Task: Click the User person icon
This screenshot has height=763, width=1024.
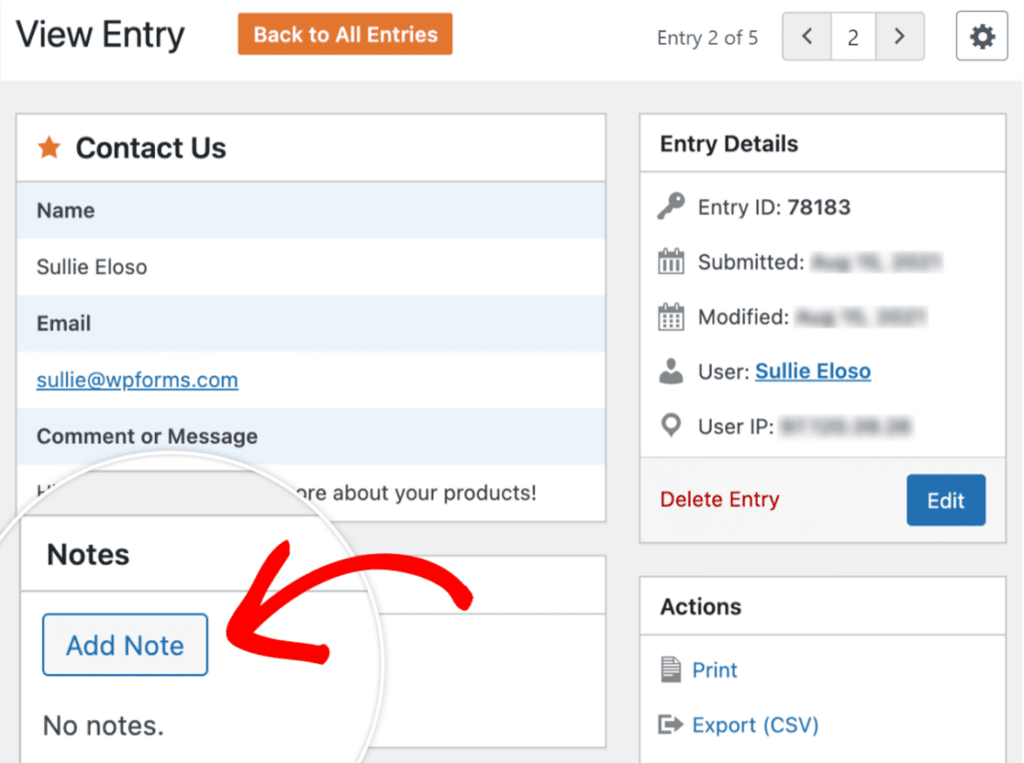Action: (x=671, y=371)
